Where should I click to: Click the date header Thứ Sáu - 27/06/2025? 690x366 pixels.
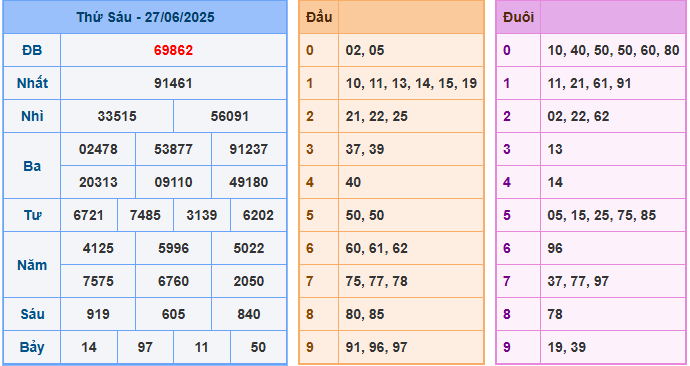point(145,17)
